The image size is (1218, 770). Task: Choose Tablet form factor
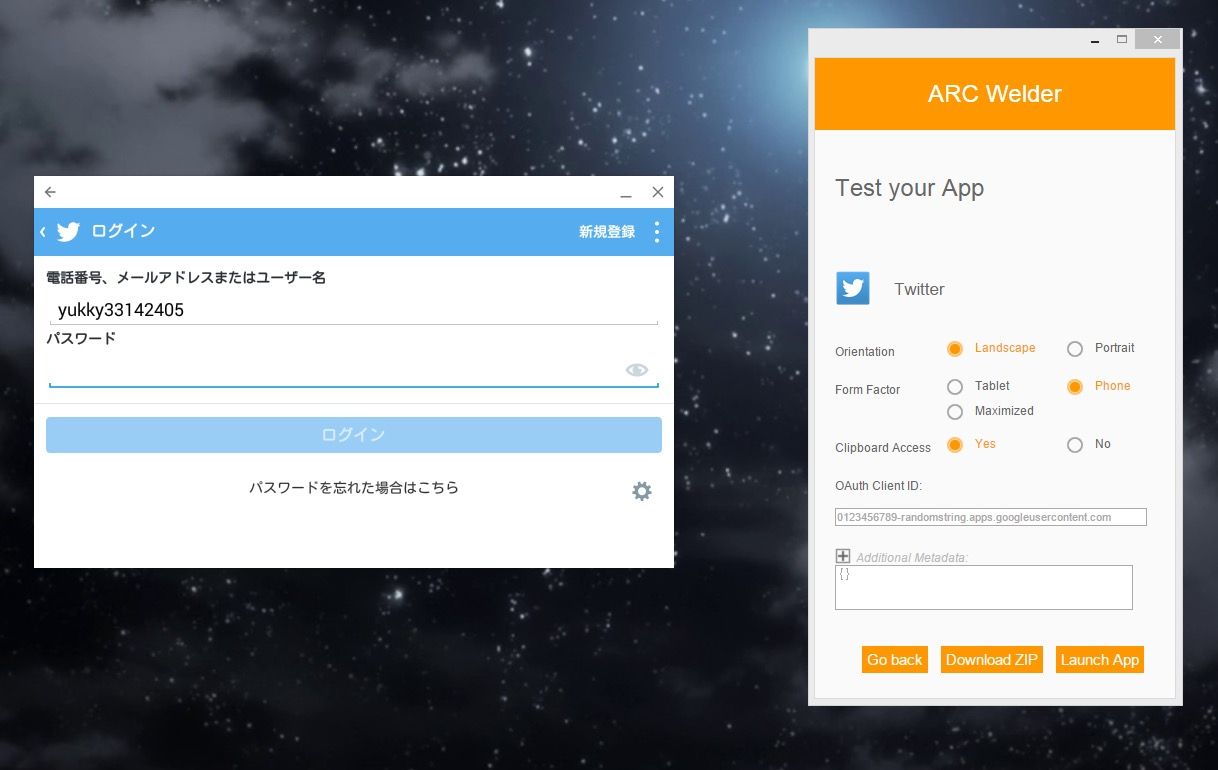point(955,387)
